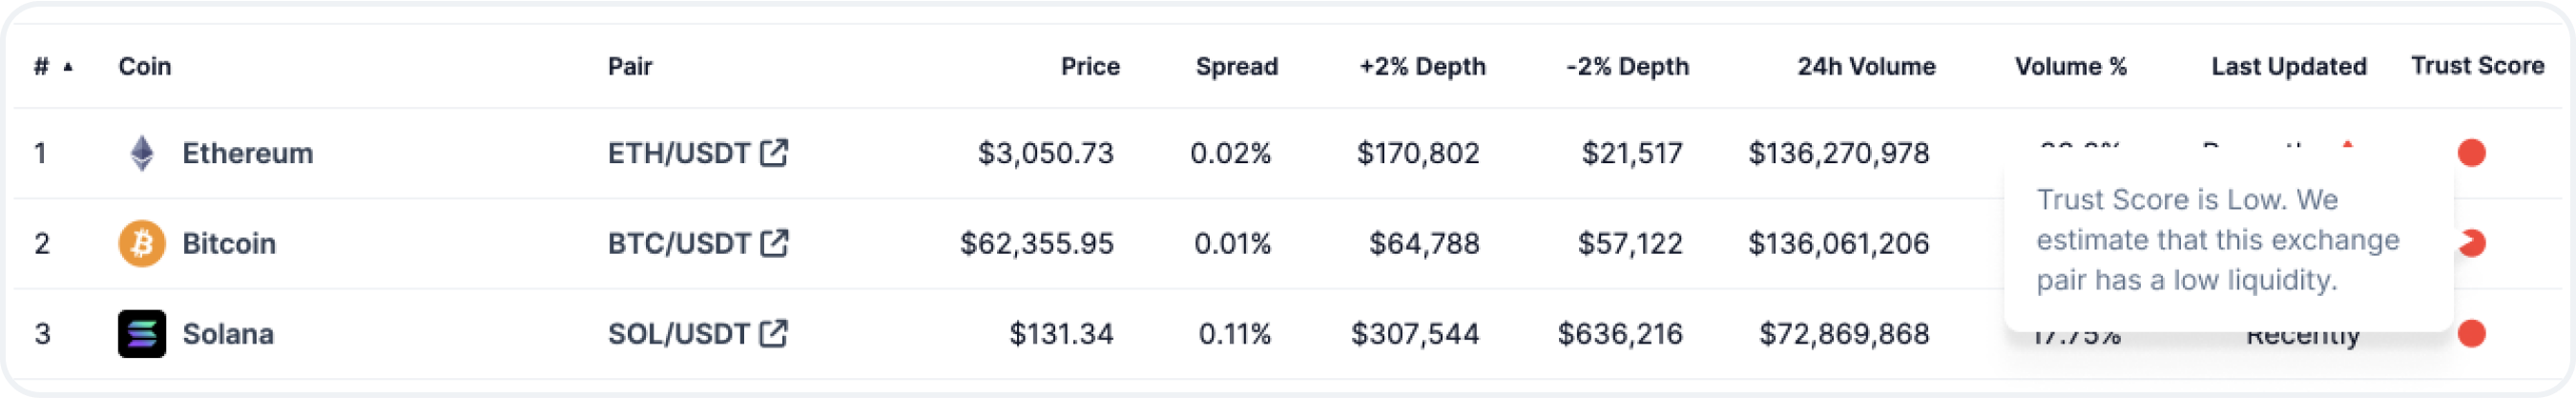Toggle sort arrow next to # column

(x=68, y=67)
